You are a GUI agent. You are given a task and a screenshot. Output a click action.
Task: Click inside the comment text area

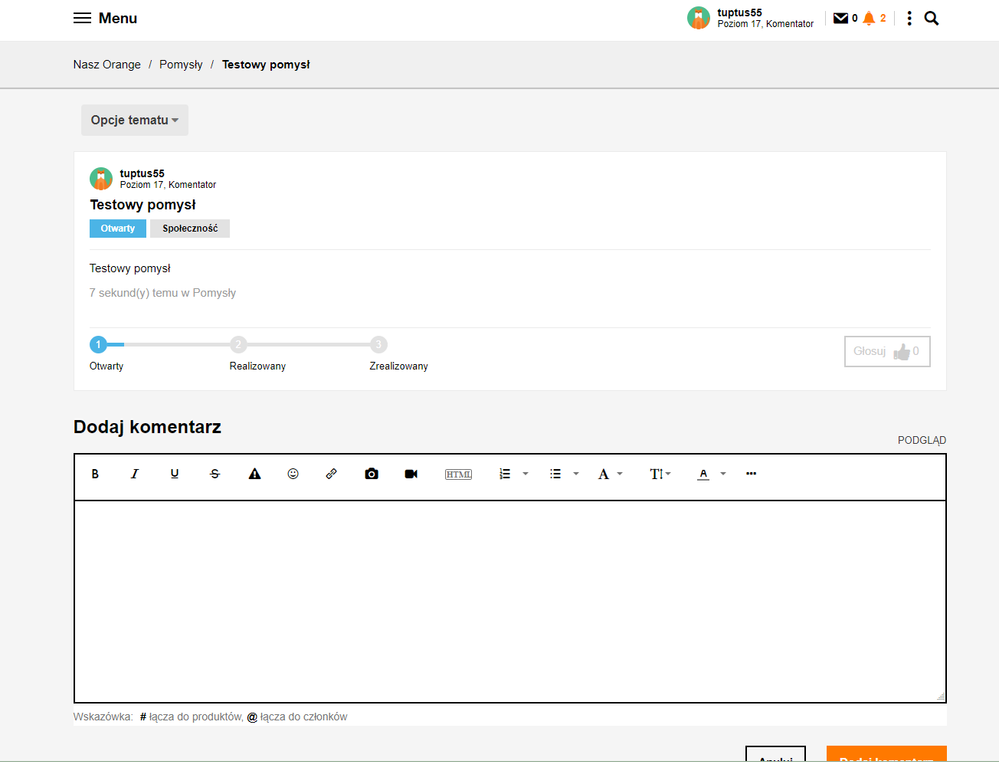click(x=509, y=600)
